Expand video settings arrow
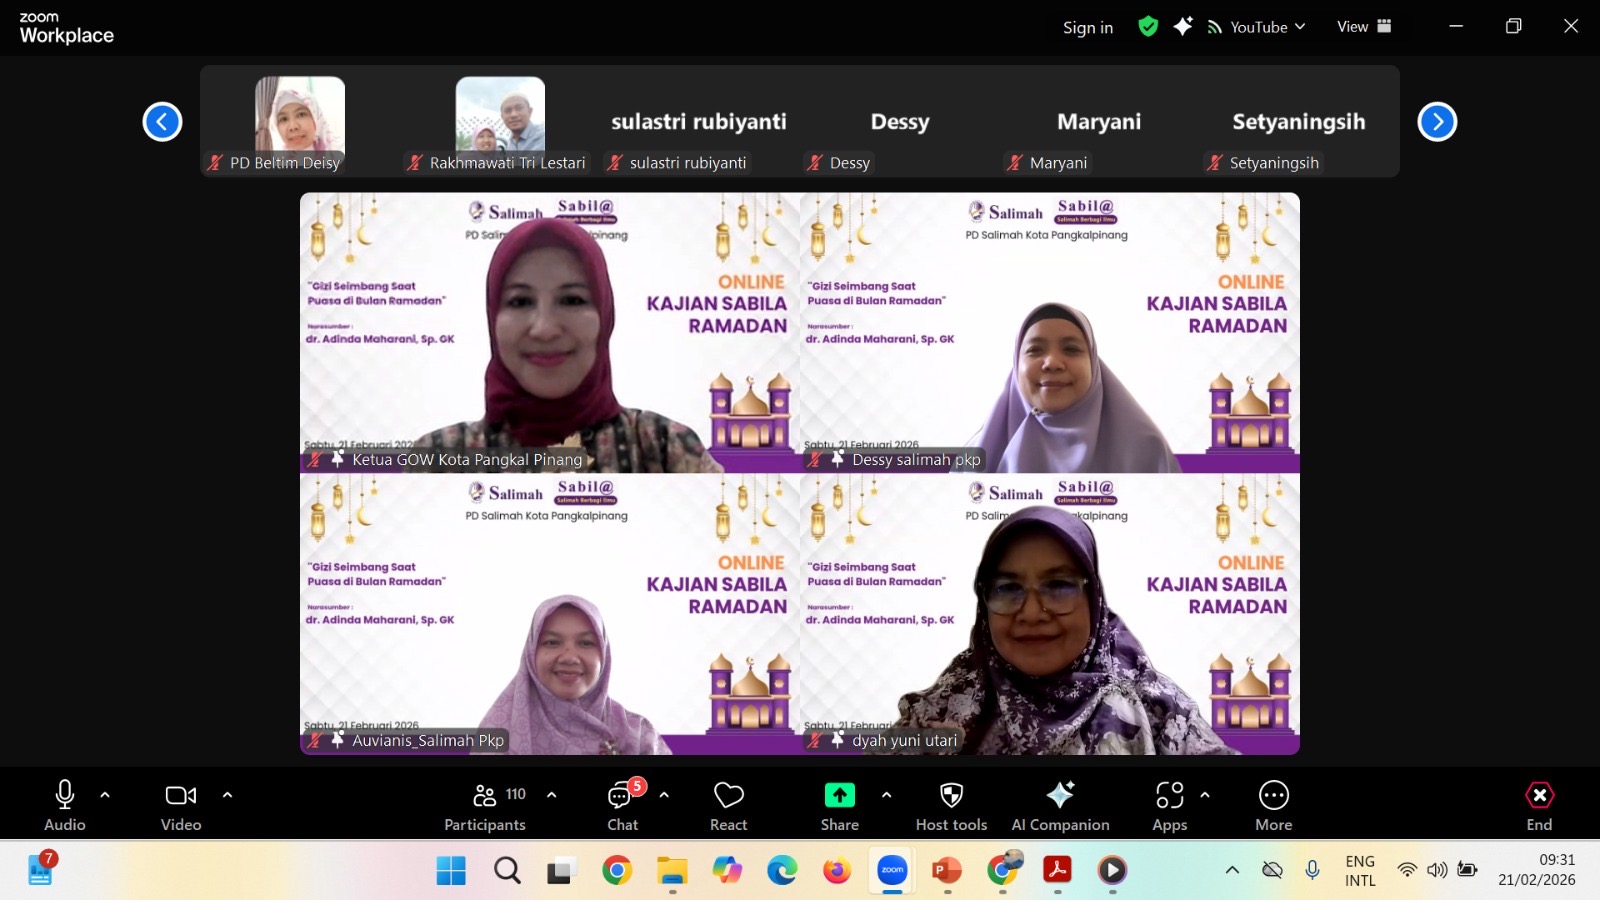Image resolution: width=1600 pixels, height=900 pixels. click(227, 795)
